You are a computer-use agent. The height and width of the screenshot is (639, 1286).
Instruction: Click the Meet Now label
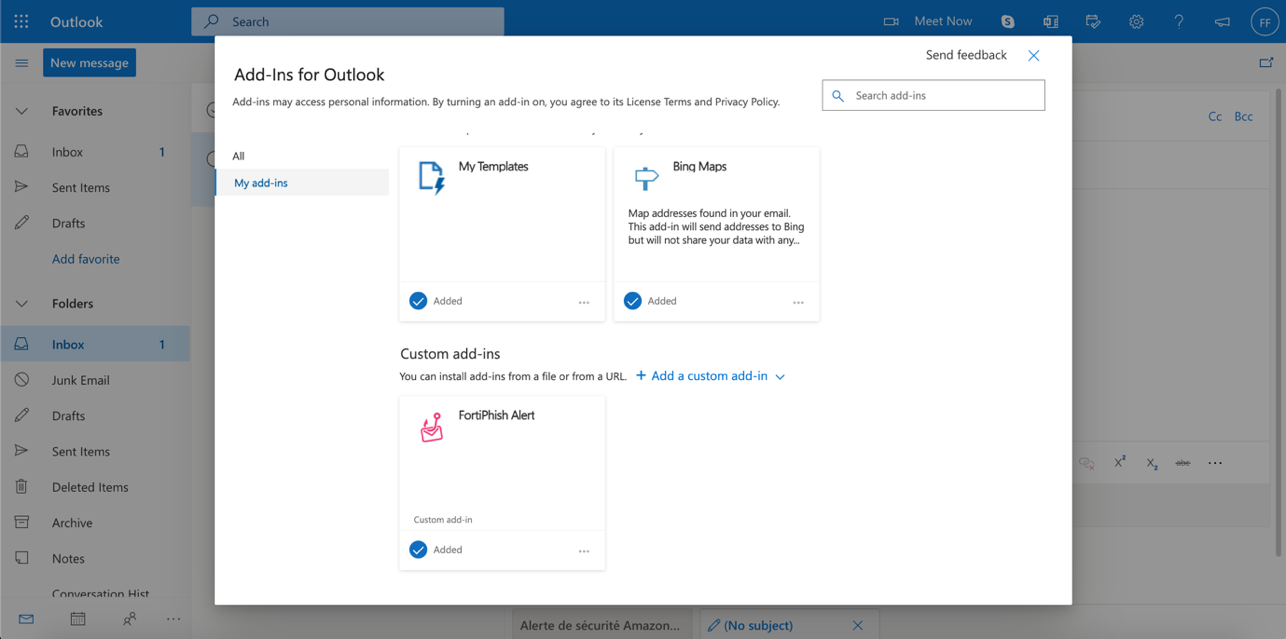click(x=943, y=21)
